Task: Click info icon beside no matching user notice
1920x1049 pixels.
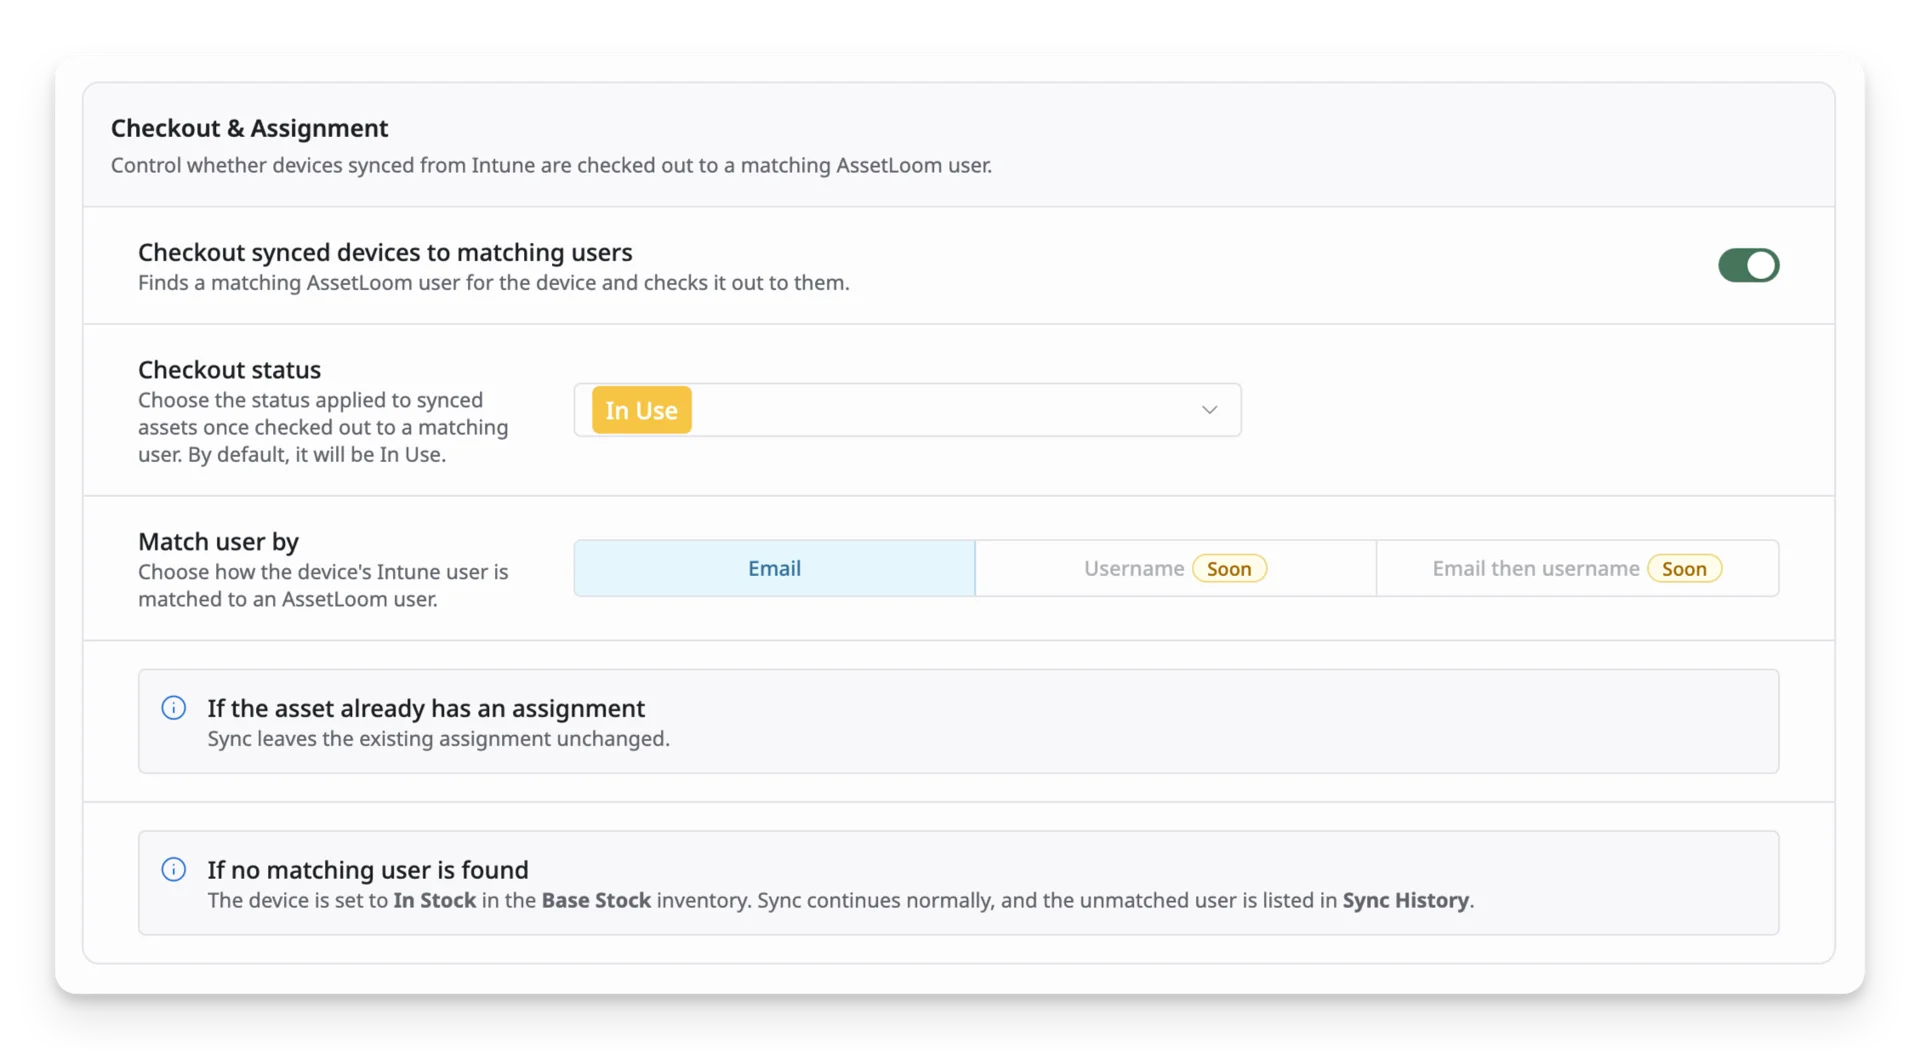Action: (x=174, y=869)
